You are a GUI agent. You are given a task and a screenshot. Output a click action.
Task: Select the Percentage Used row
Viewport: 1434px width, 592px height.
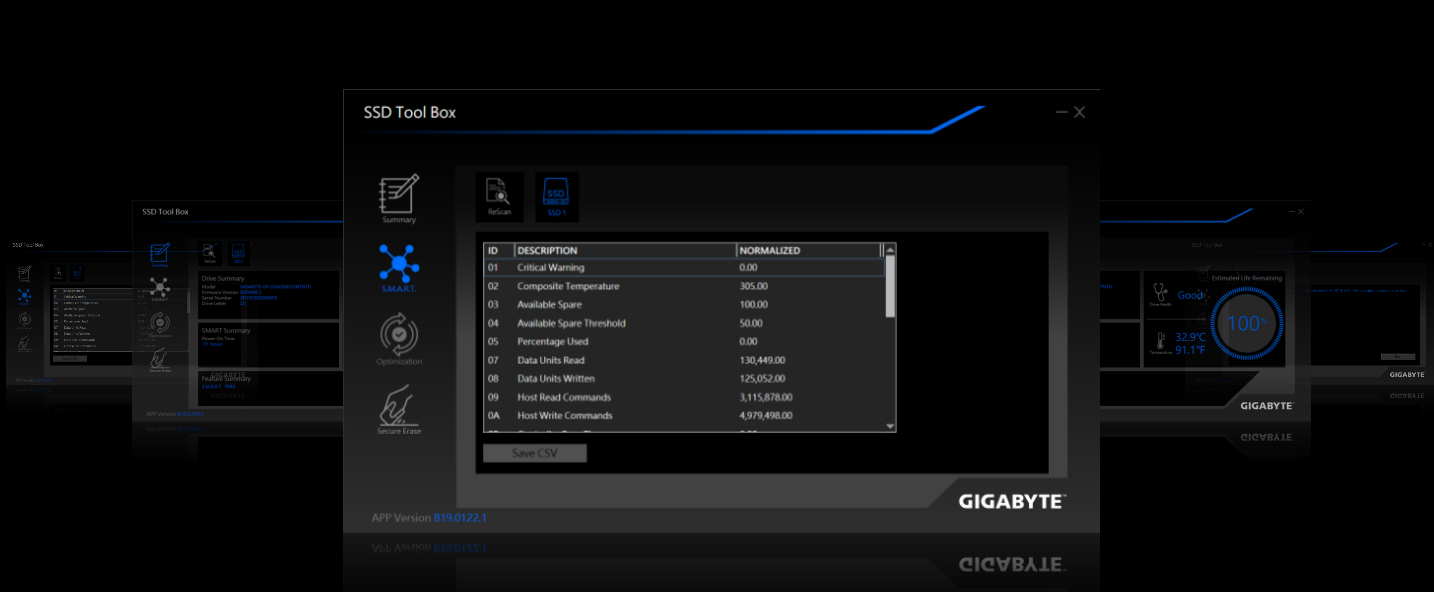[684, 341]
